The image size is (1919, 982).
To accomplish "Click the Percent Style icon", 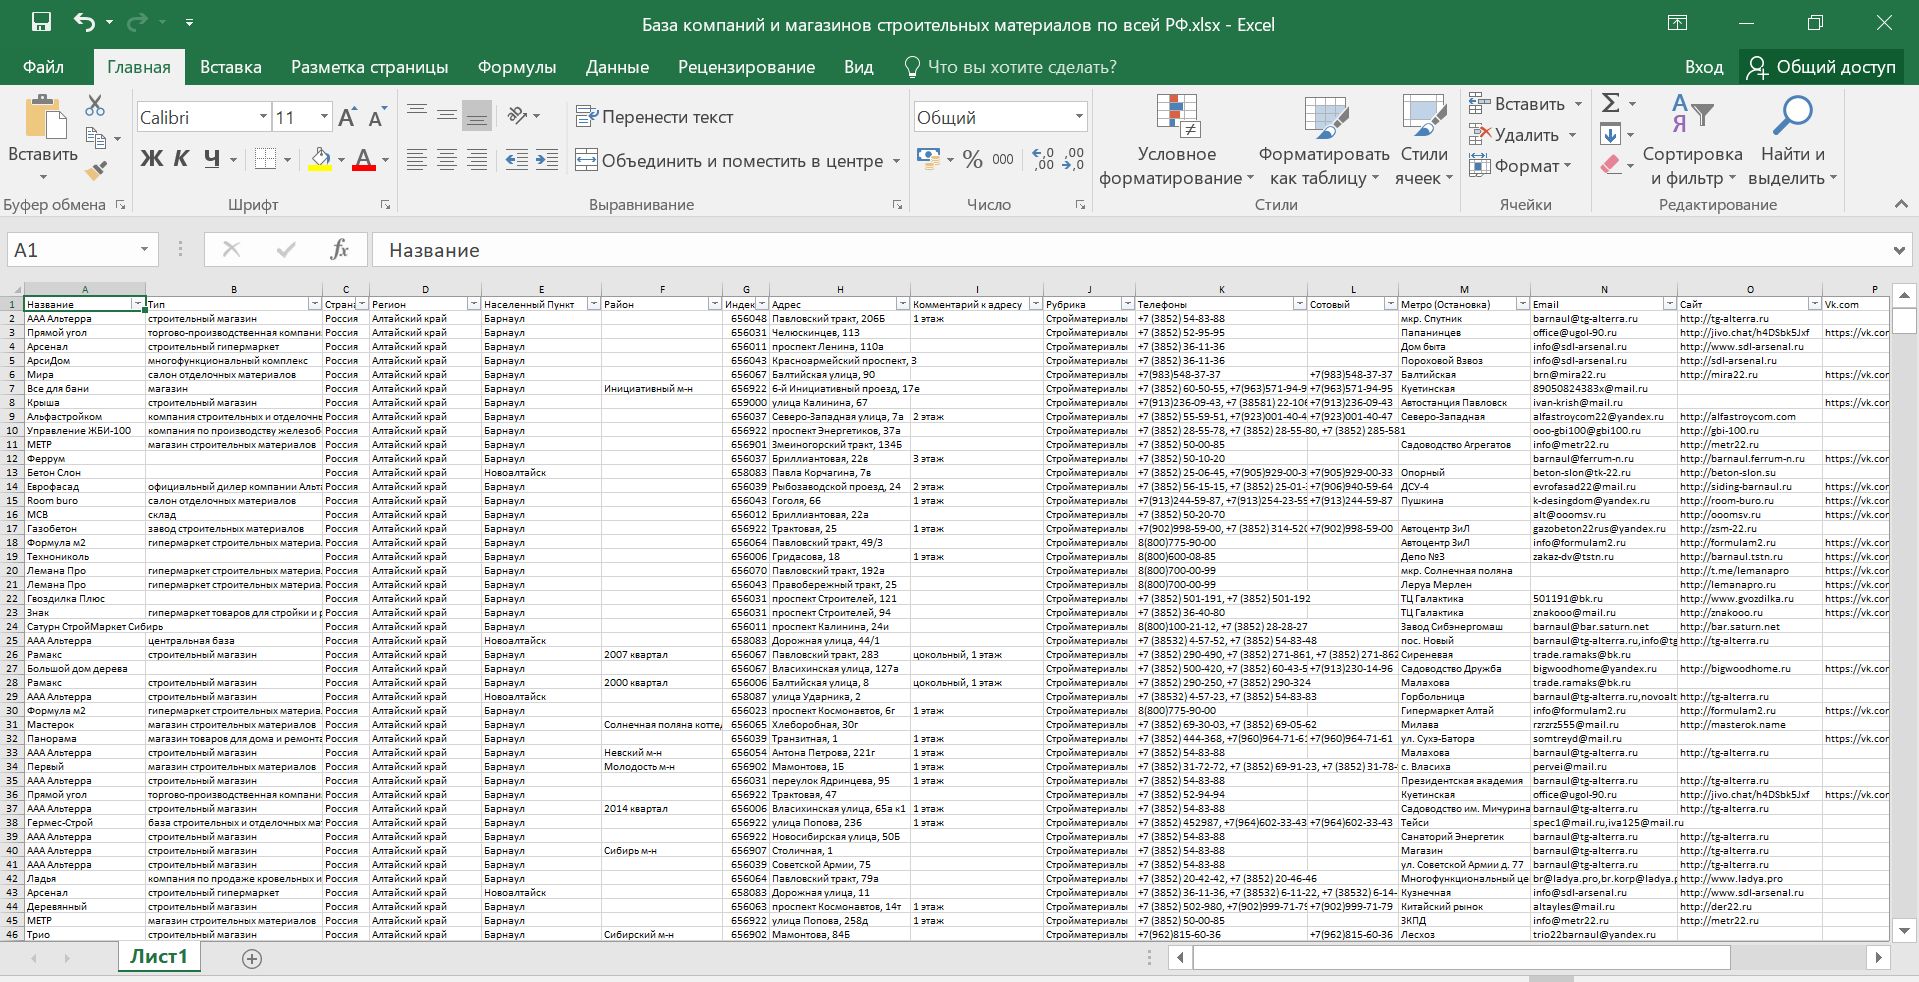I will 972,160.
